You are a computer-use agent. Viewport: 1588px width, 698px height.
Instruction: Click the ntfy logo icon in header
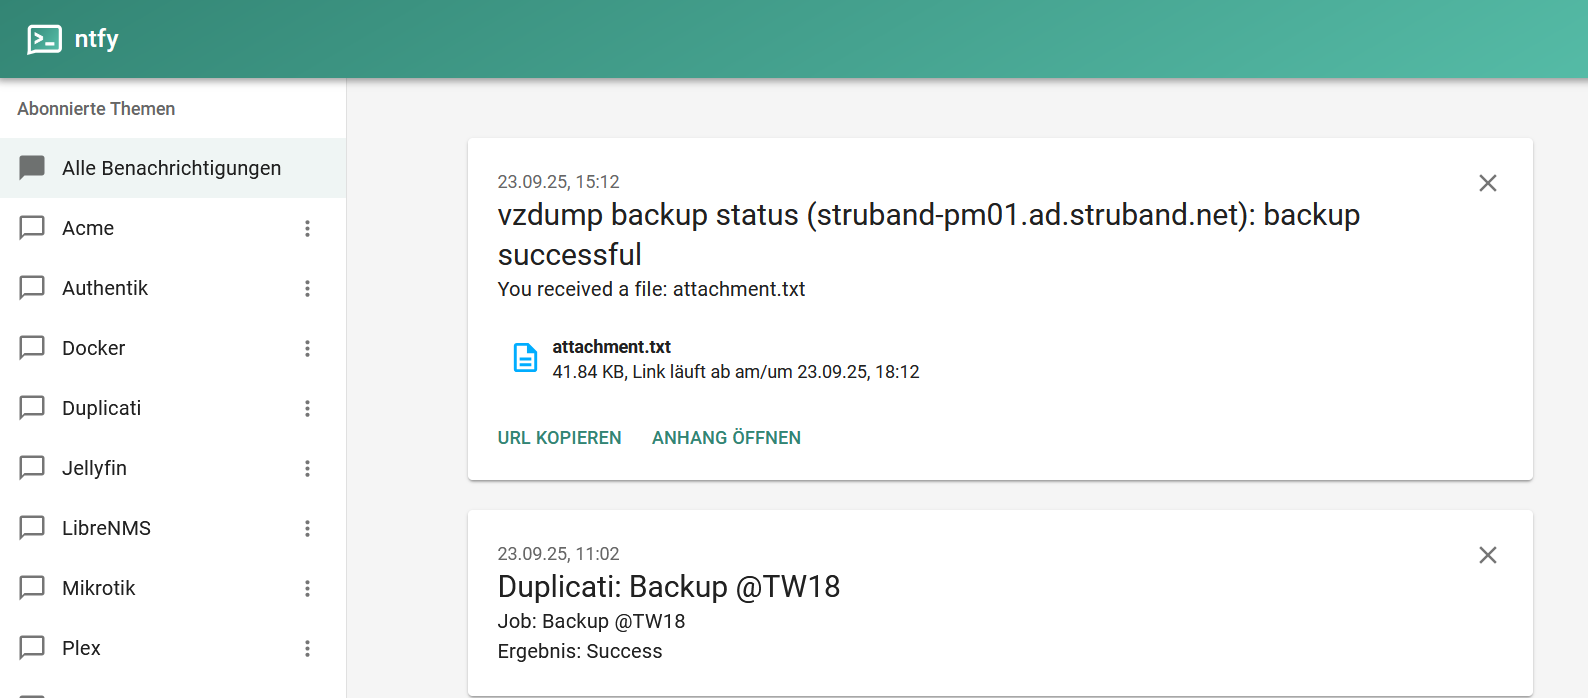(x=44, y=39)
